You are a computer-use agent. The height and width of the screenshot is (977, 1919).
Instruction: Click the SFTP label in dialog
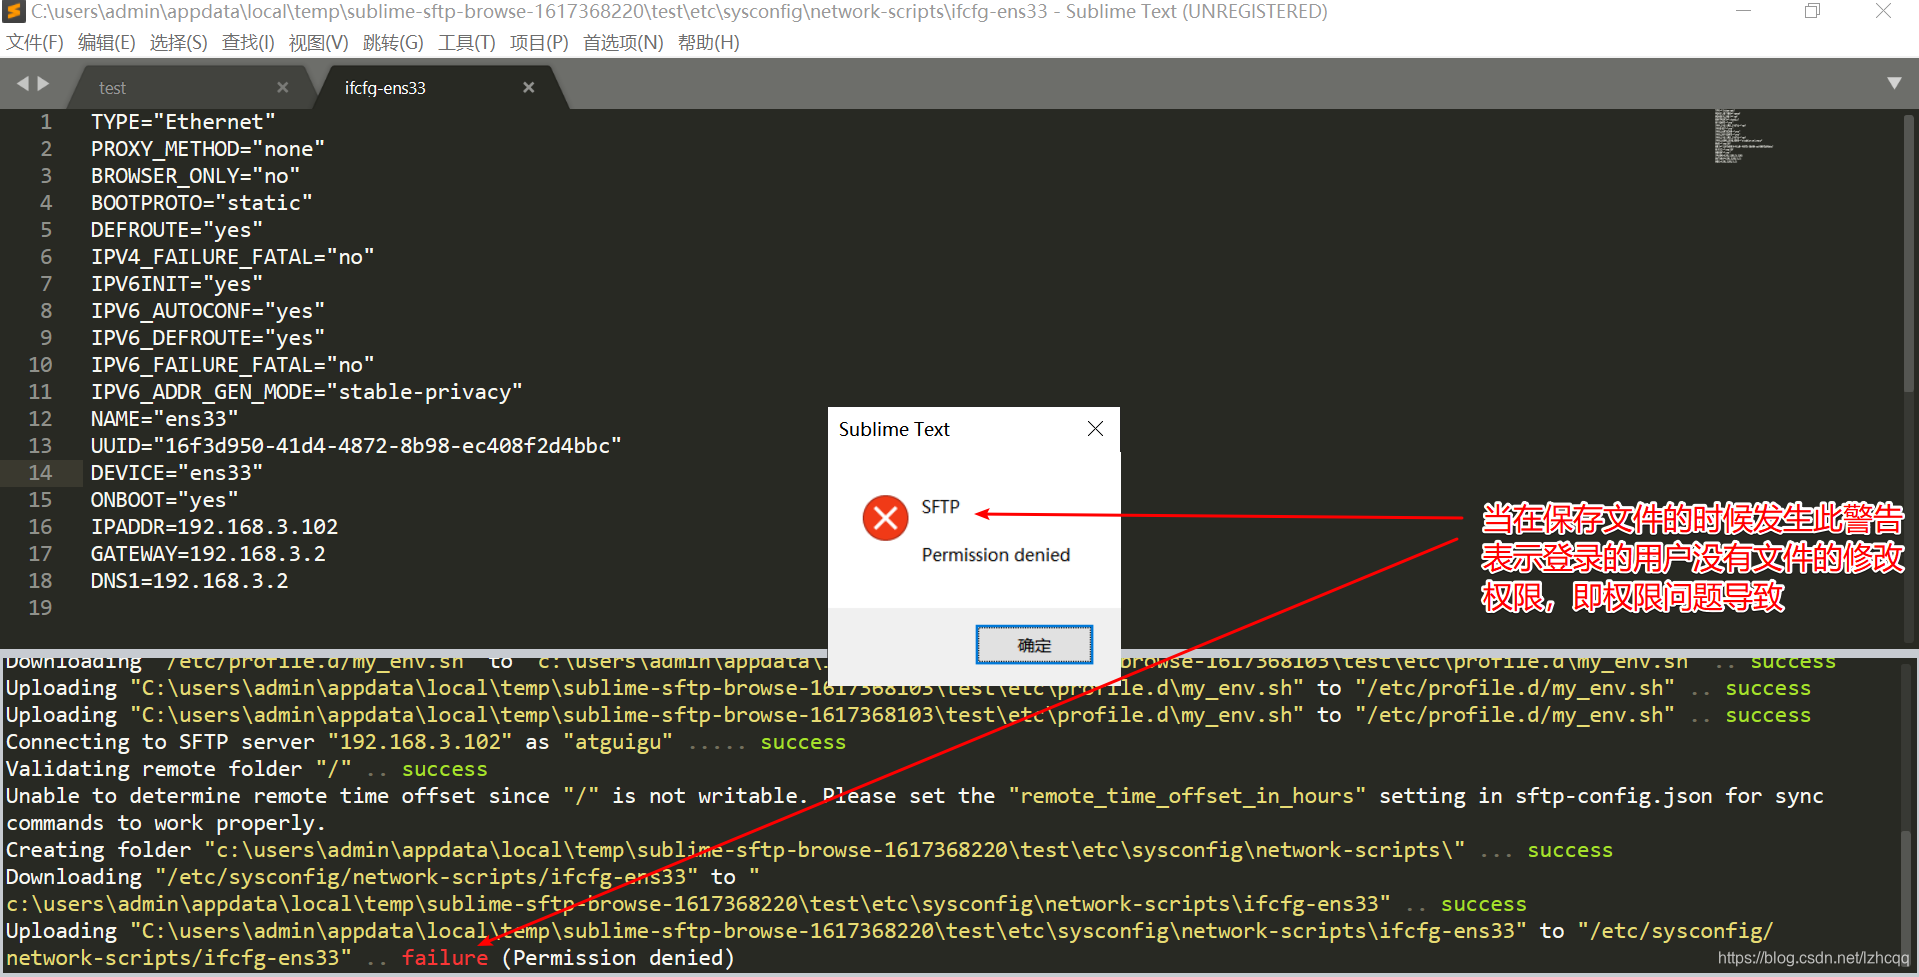pos(940,507)
